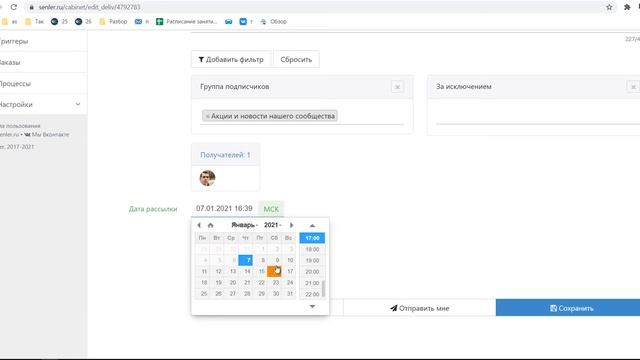
Task: Go to next month in calendar
Action: (x=291, y=225)
